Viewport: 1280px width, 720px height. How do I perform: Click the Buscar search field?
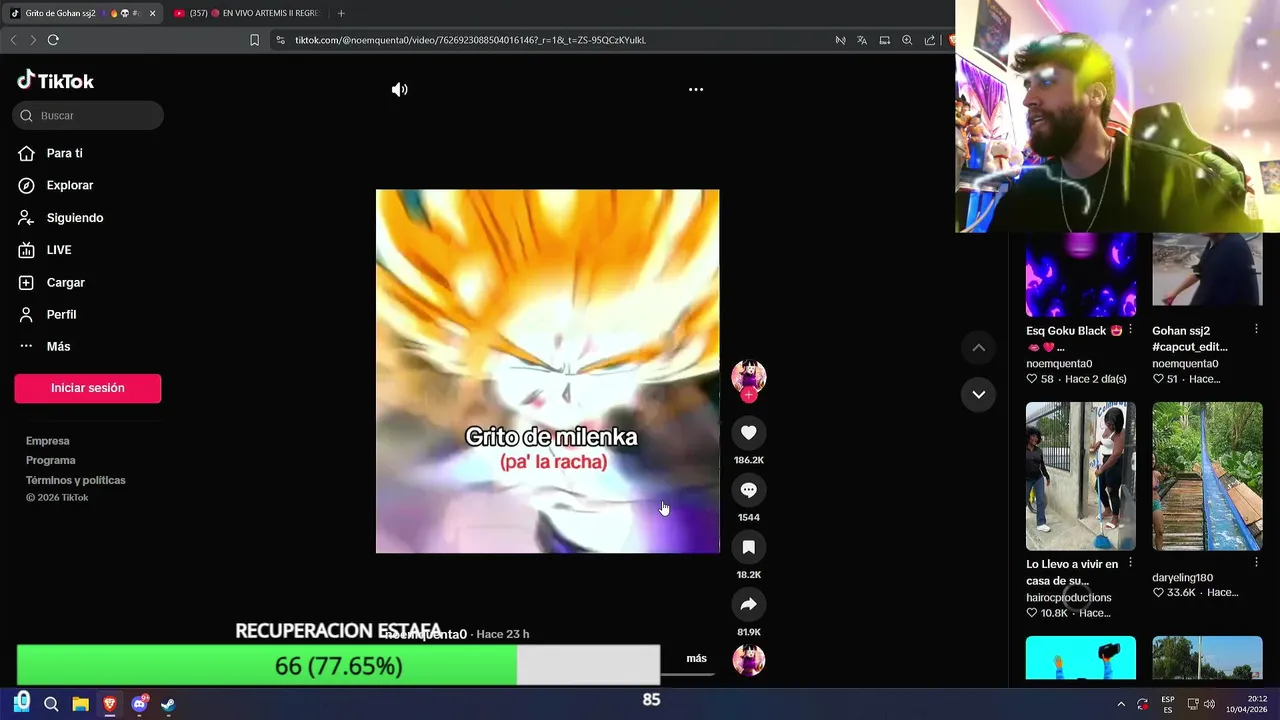click(88, 115)
